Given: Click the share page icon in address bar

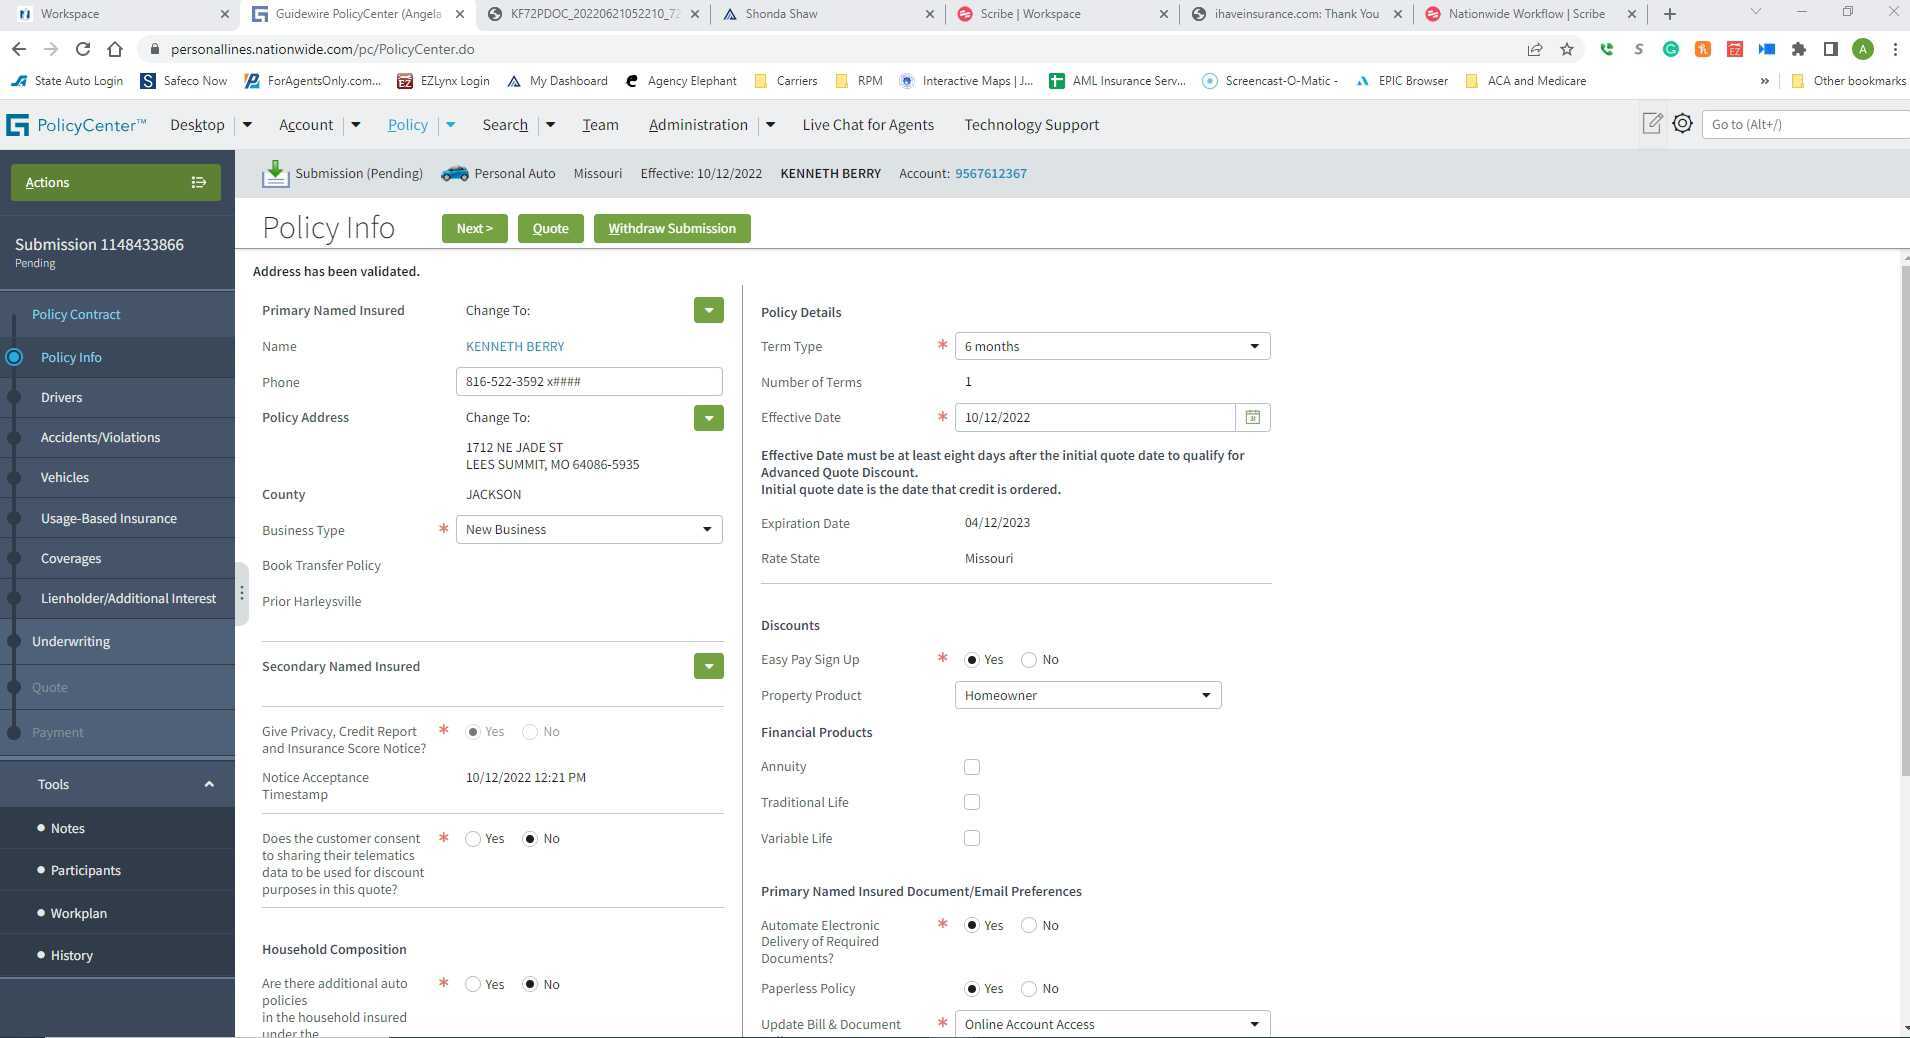Looking at the screenshot, I should pyautogui.click(x=1534, y=49).
